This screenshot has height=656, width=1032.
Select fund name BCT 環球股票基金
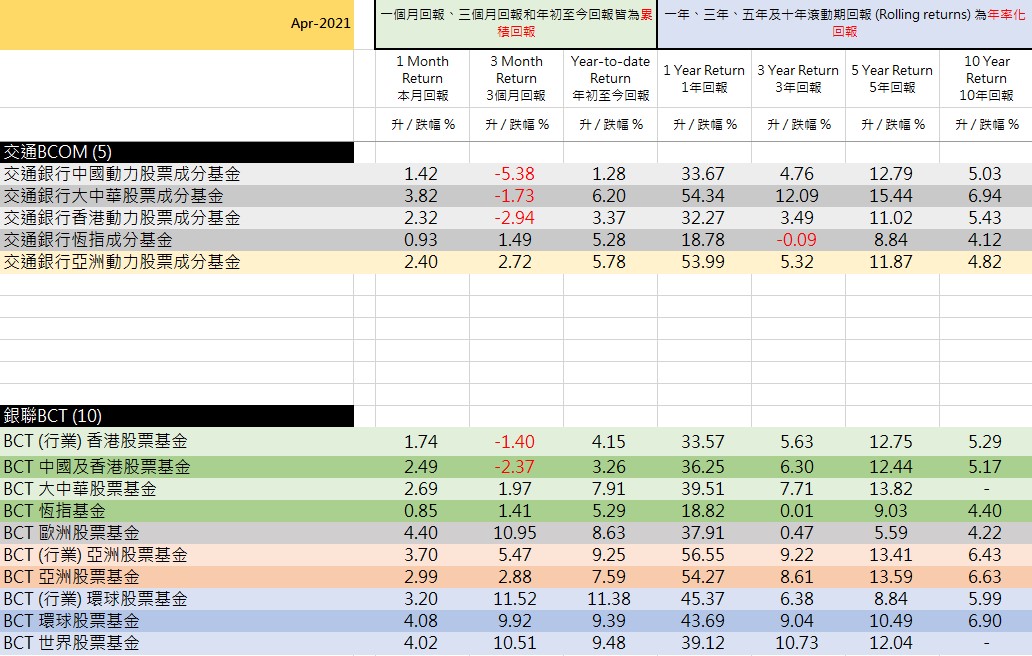click(x=71, y=620)
